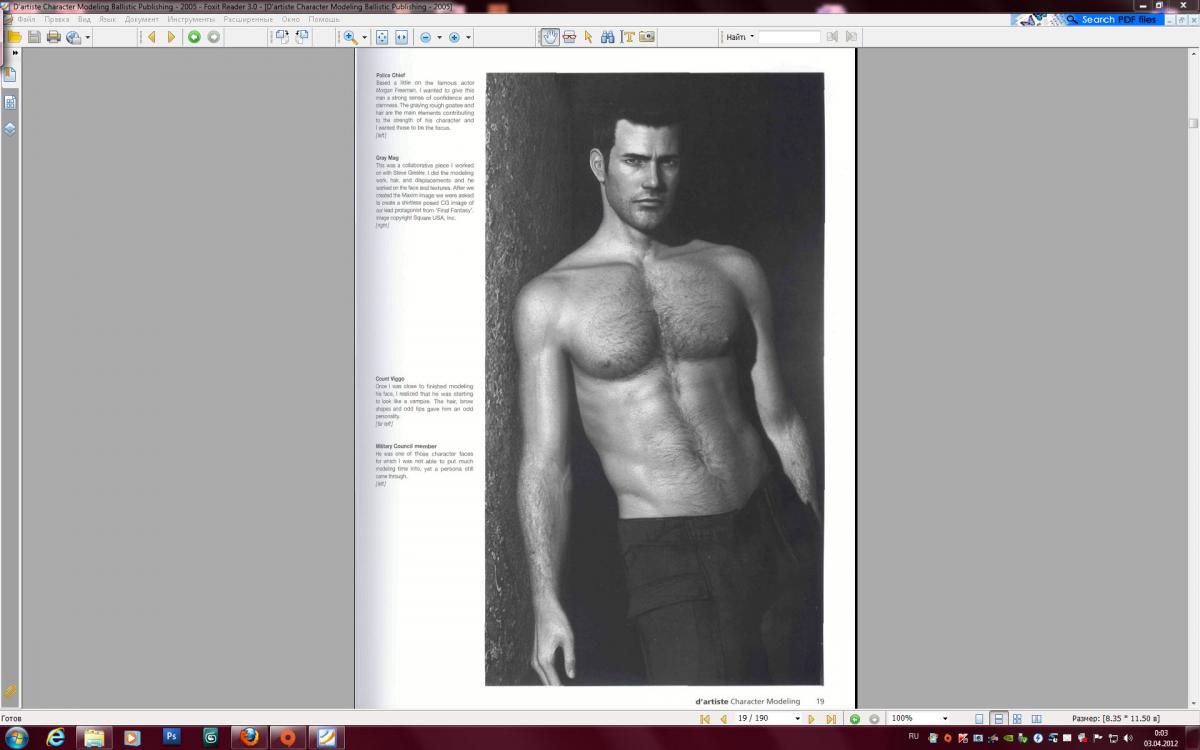Go to previous page in status bar
1200x750 pixels.
point(723,718)
